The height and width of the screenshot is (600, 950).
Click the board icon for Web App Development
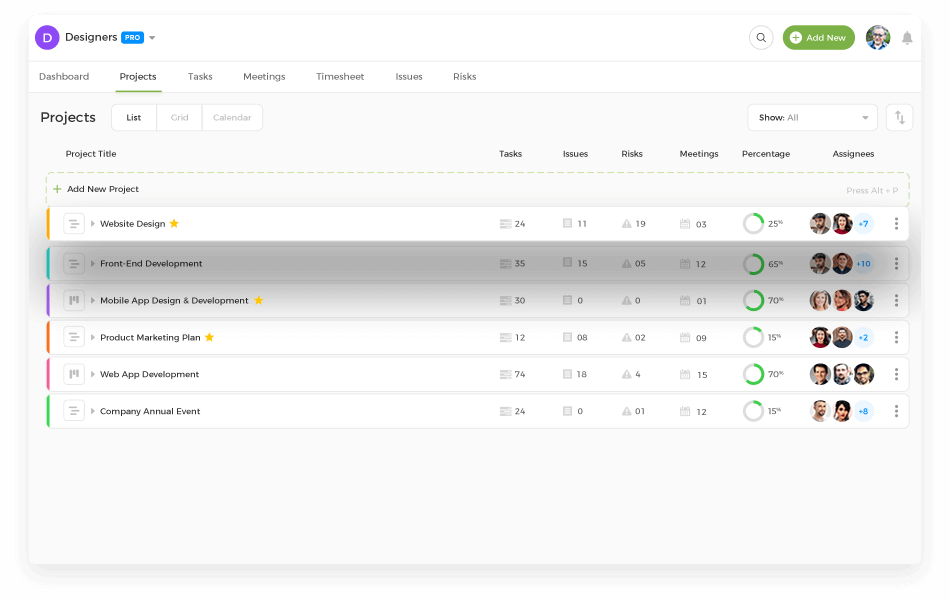pyautogui.click(x=74, y=374)
